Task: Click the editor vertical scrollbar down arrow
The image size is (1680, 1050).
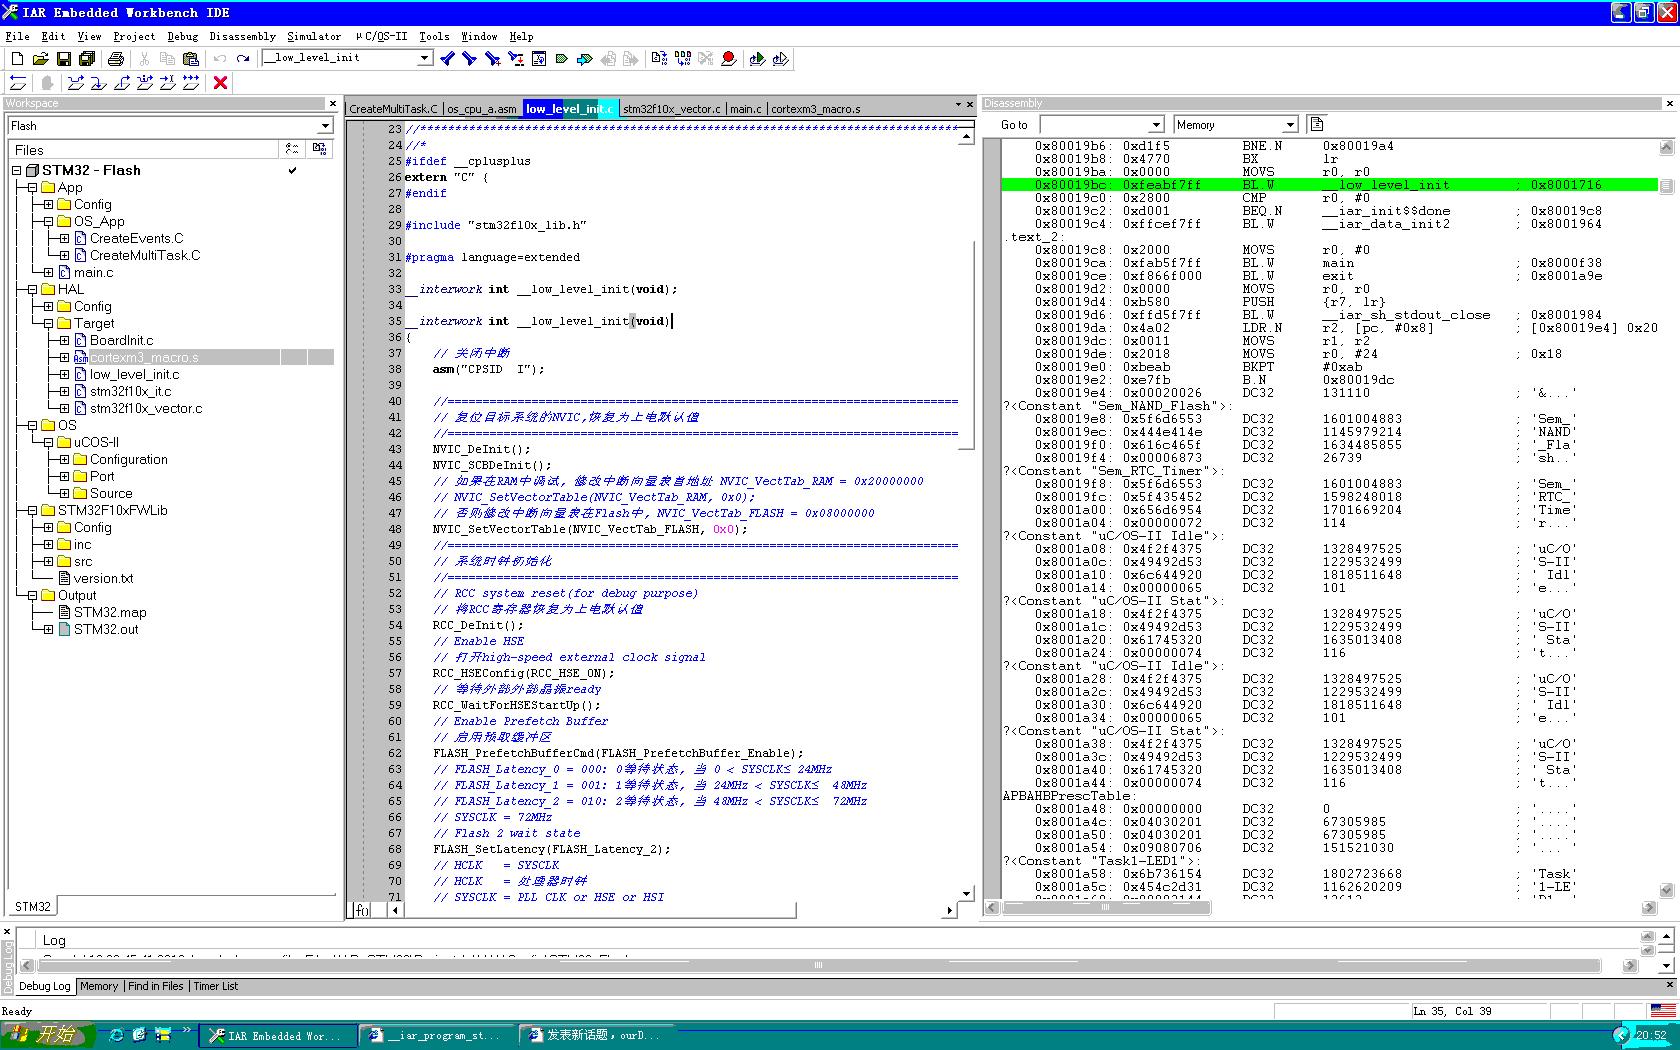Action: [966, 893]
